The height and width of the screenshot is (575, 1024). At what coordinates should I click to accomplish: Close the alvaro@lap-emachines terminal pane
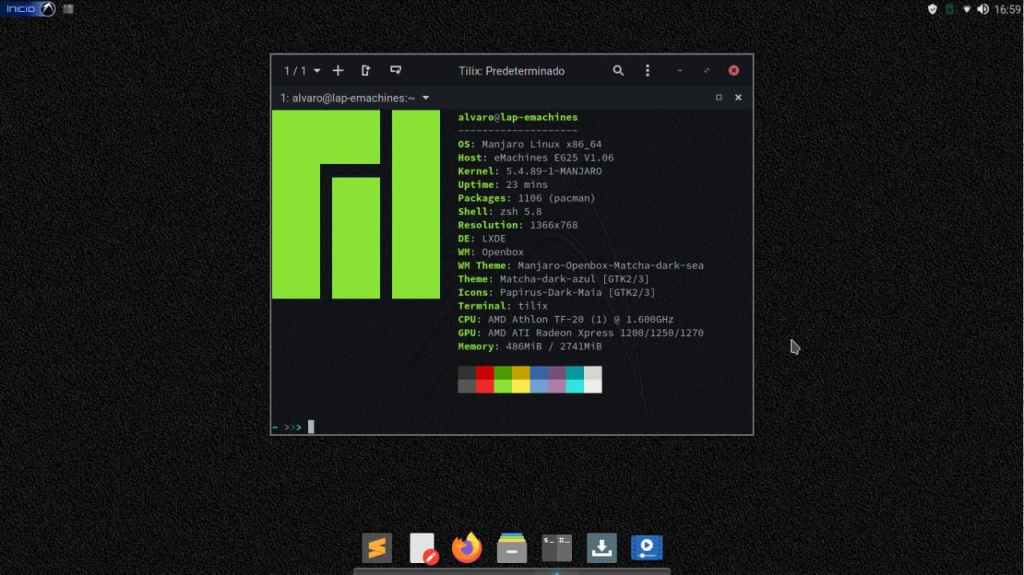tap(738, 98)
